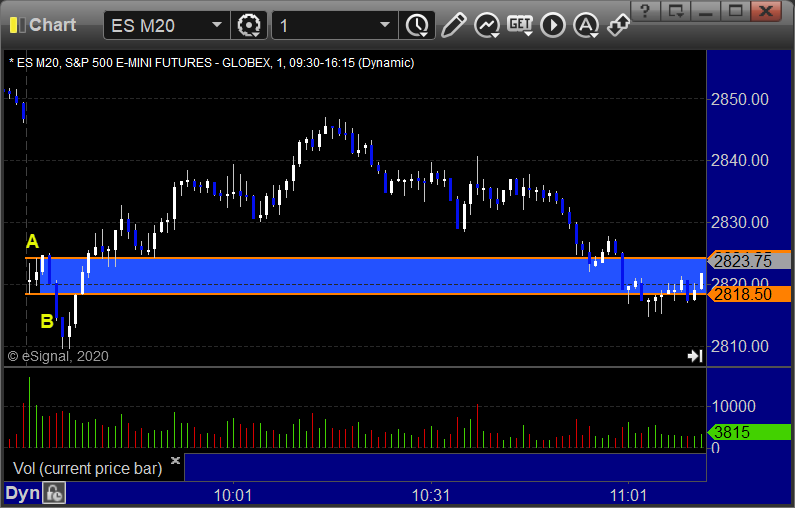Screen dimensions: 795x508
Task: Click the detach window icon
Action: pos(676,11)
